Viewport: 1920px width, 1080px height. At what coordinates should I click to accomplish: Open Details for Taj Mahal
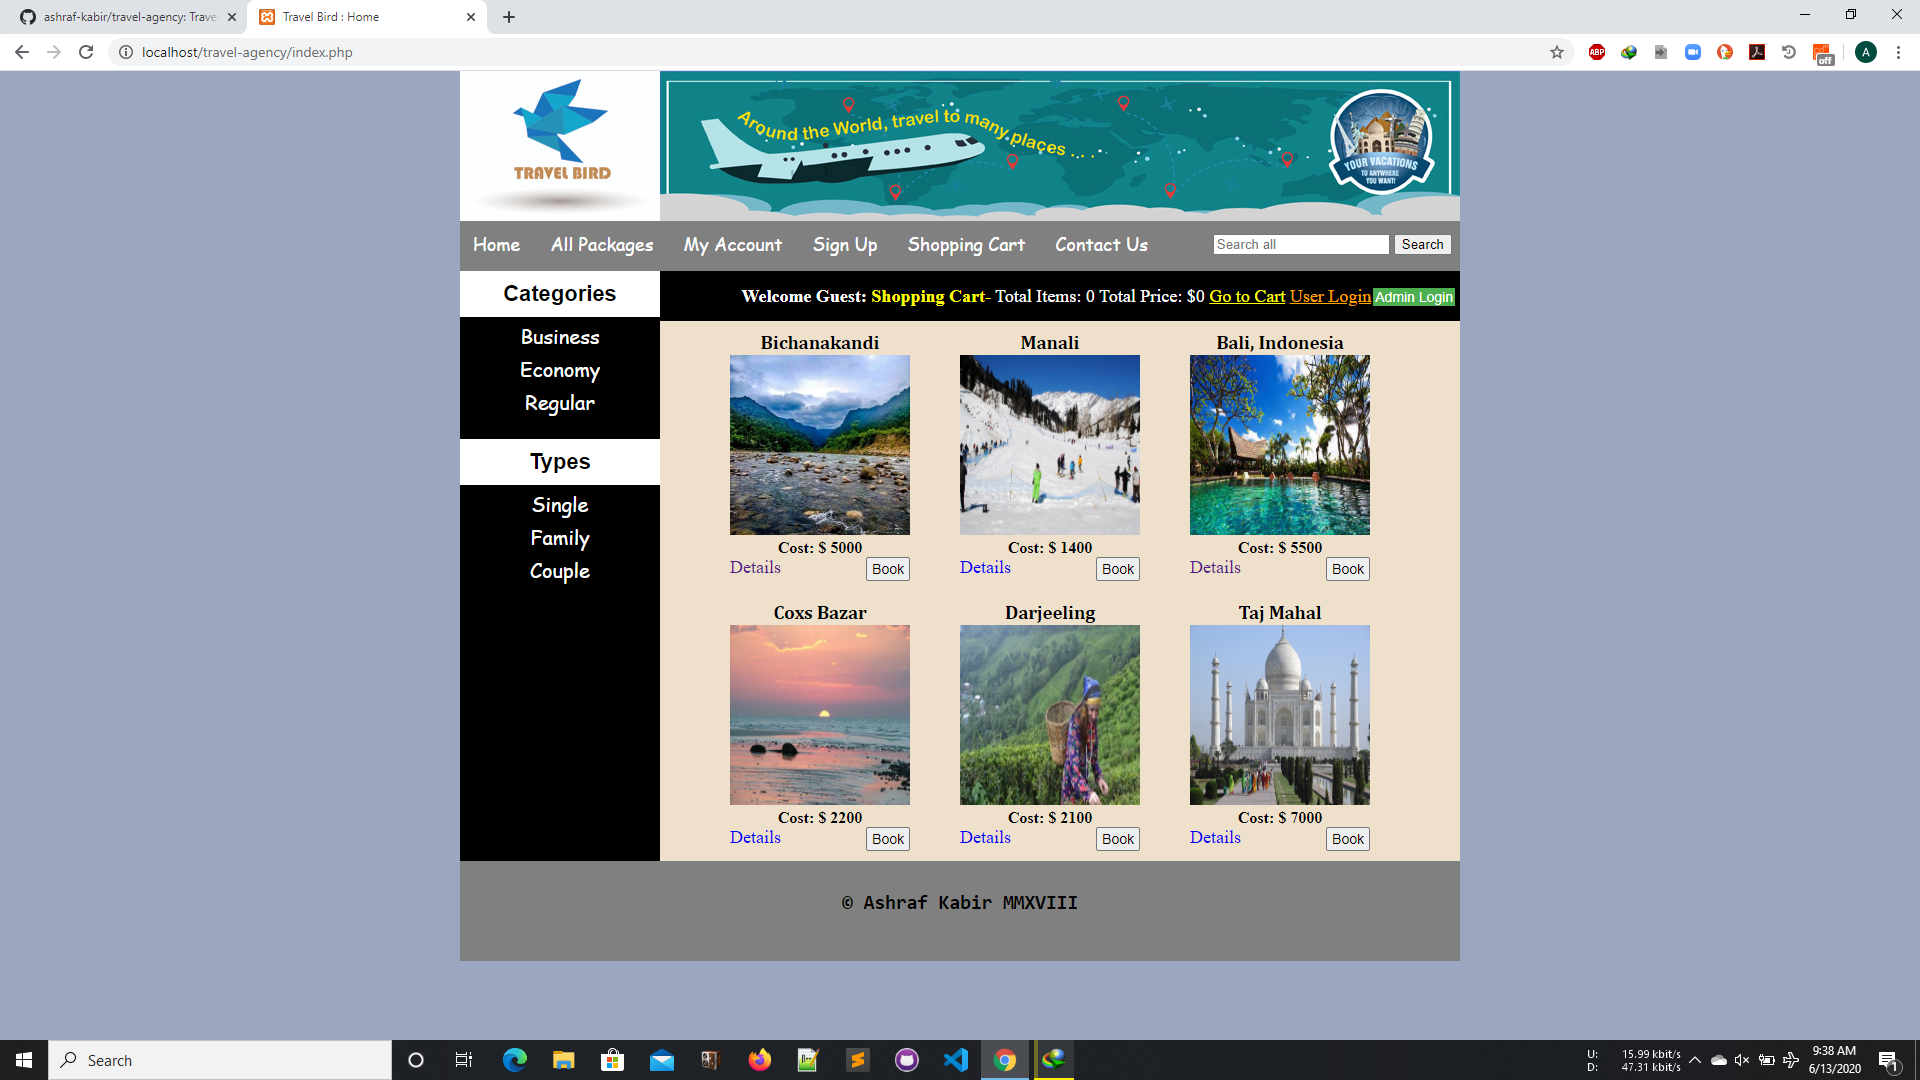pos(1215,837)
